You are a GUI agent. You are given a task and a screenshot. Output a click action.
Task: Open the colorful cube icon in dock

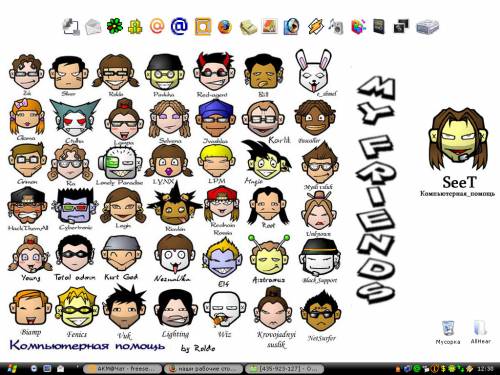coord(358,26)
